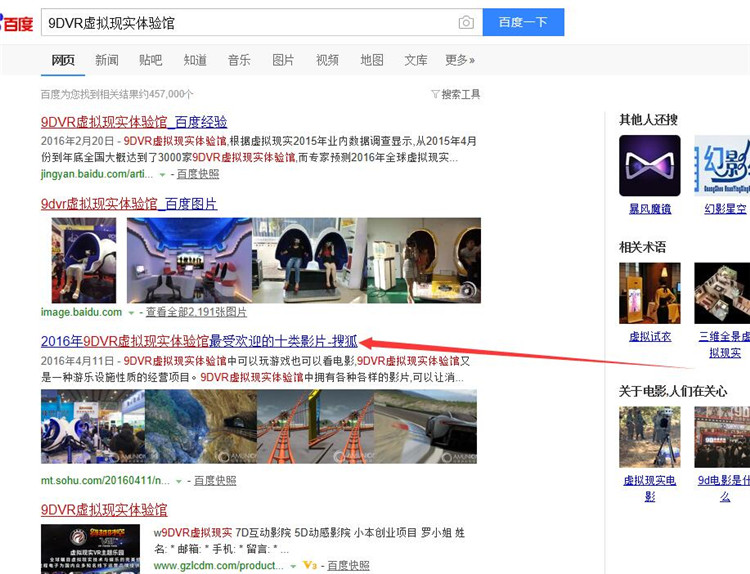Image resolution: width=750 pixels, height=574 pixels.
Task: Click 查看全部2,191张图片 link
Action: (196, 312)
